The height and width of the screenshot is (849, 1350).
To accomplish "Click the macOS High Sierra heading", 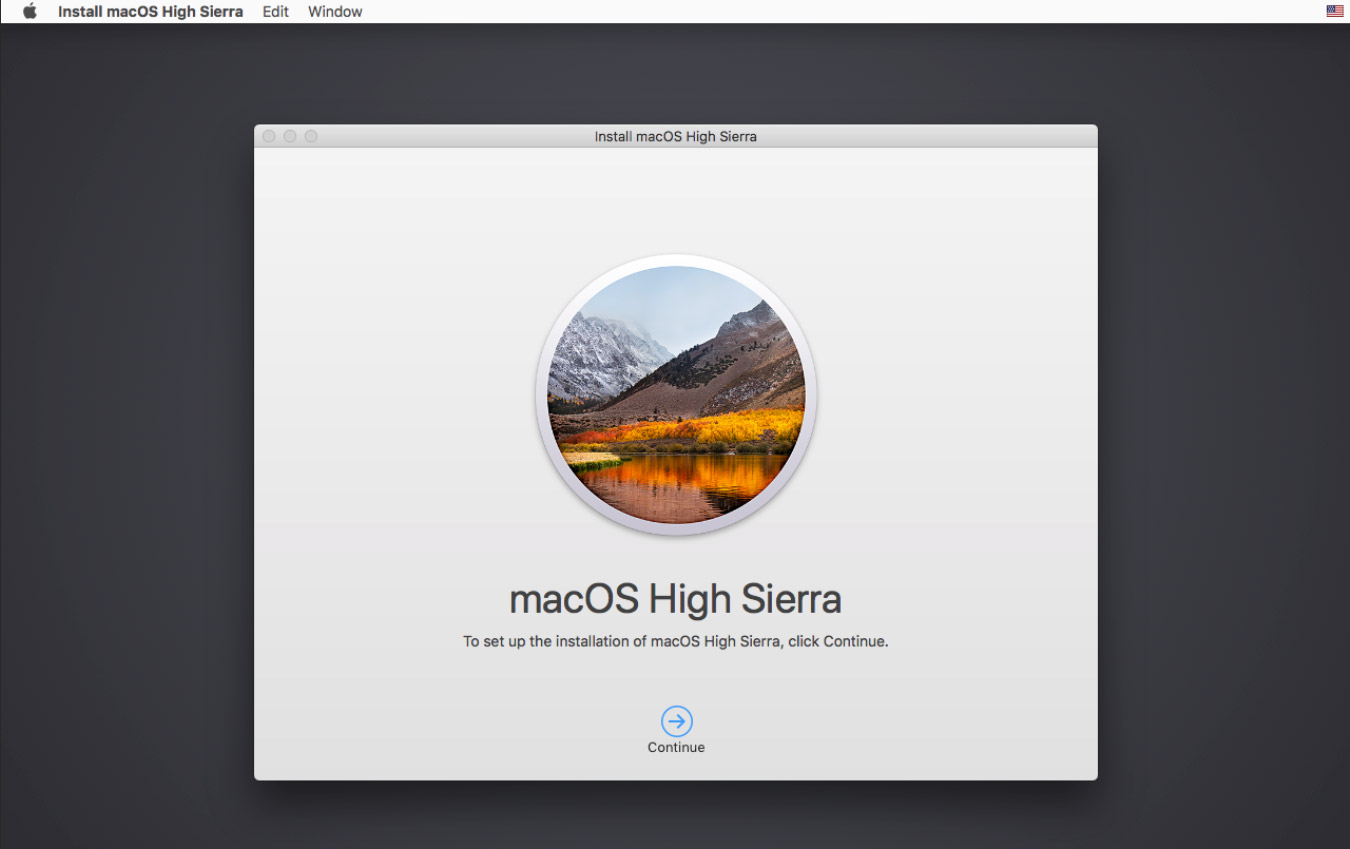I will pyautogui.click(x=675, y=599).
